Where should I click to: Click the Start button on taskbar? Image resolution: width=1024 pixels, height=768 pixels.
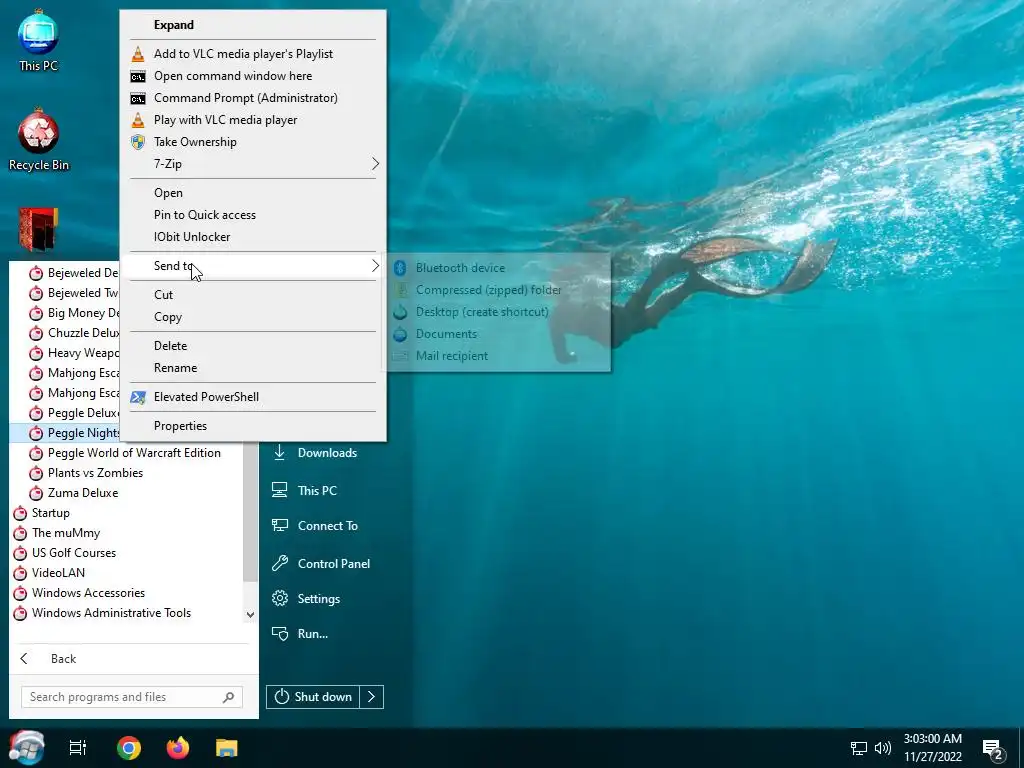click(x=26, y=747)
